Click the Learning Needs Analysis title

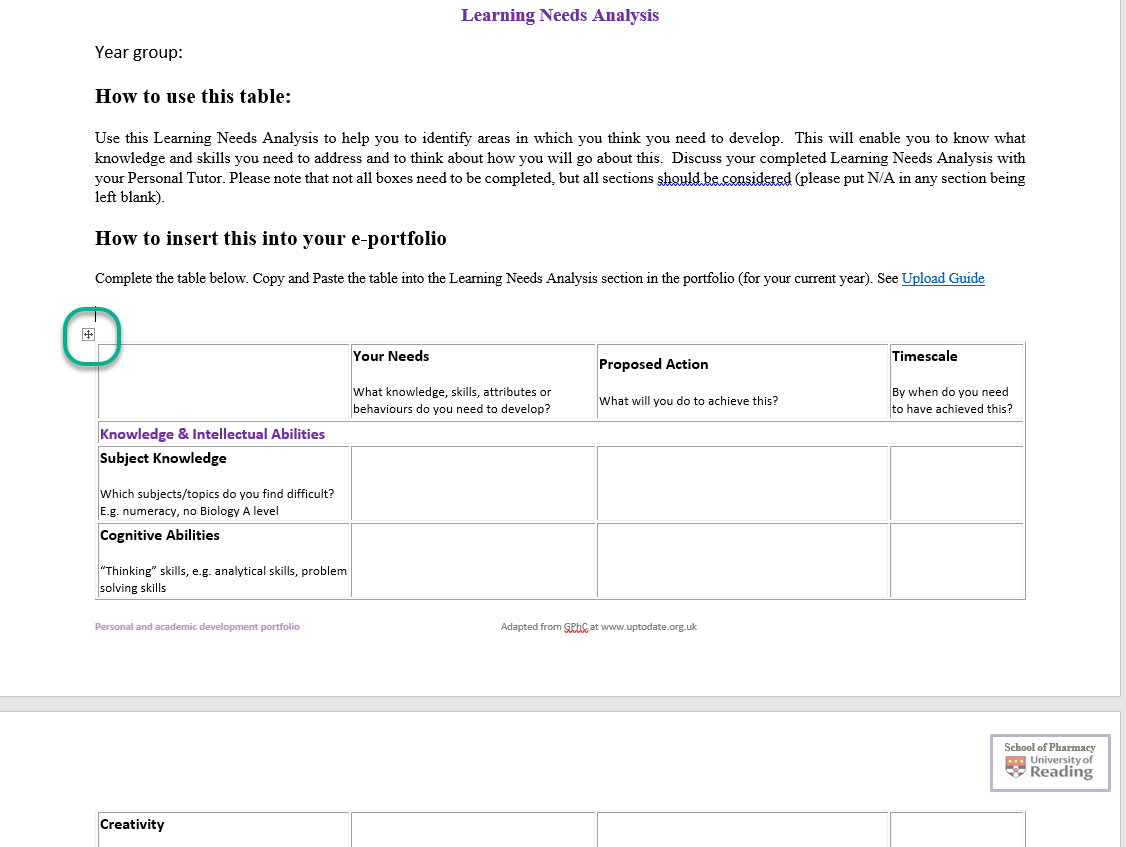(x=559, y=15)
